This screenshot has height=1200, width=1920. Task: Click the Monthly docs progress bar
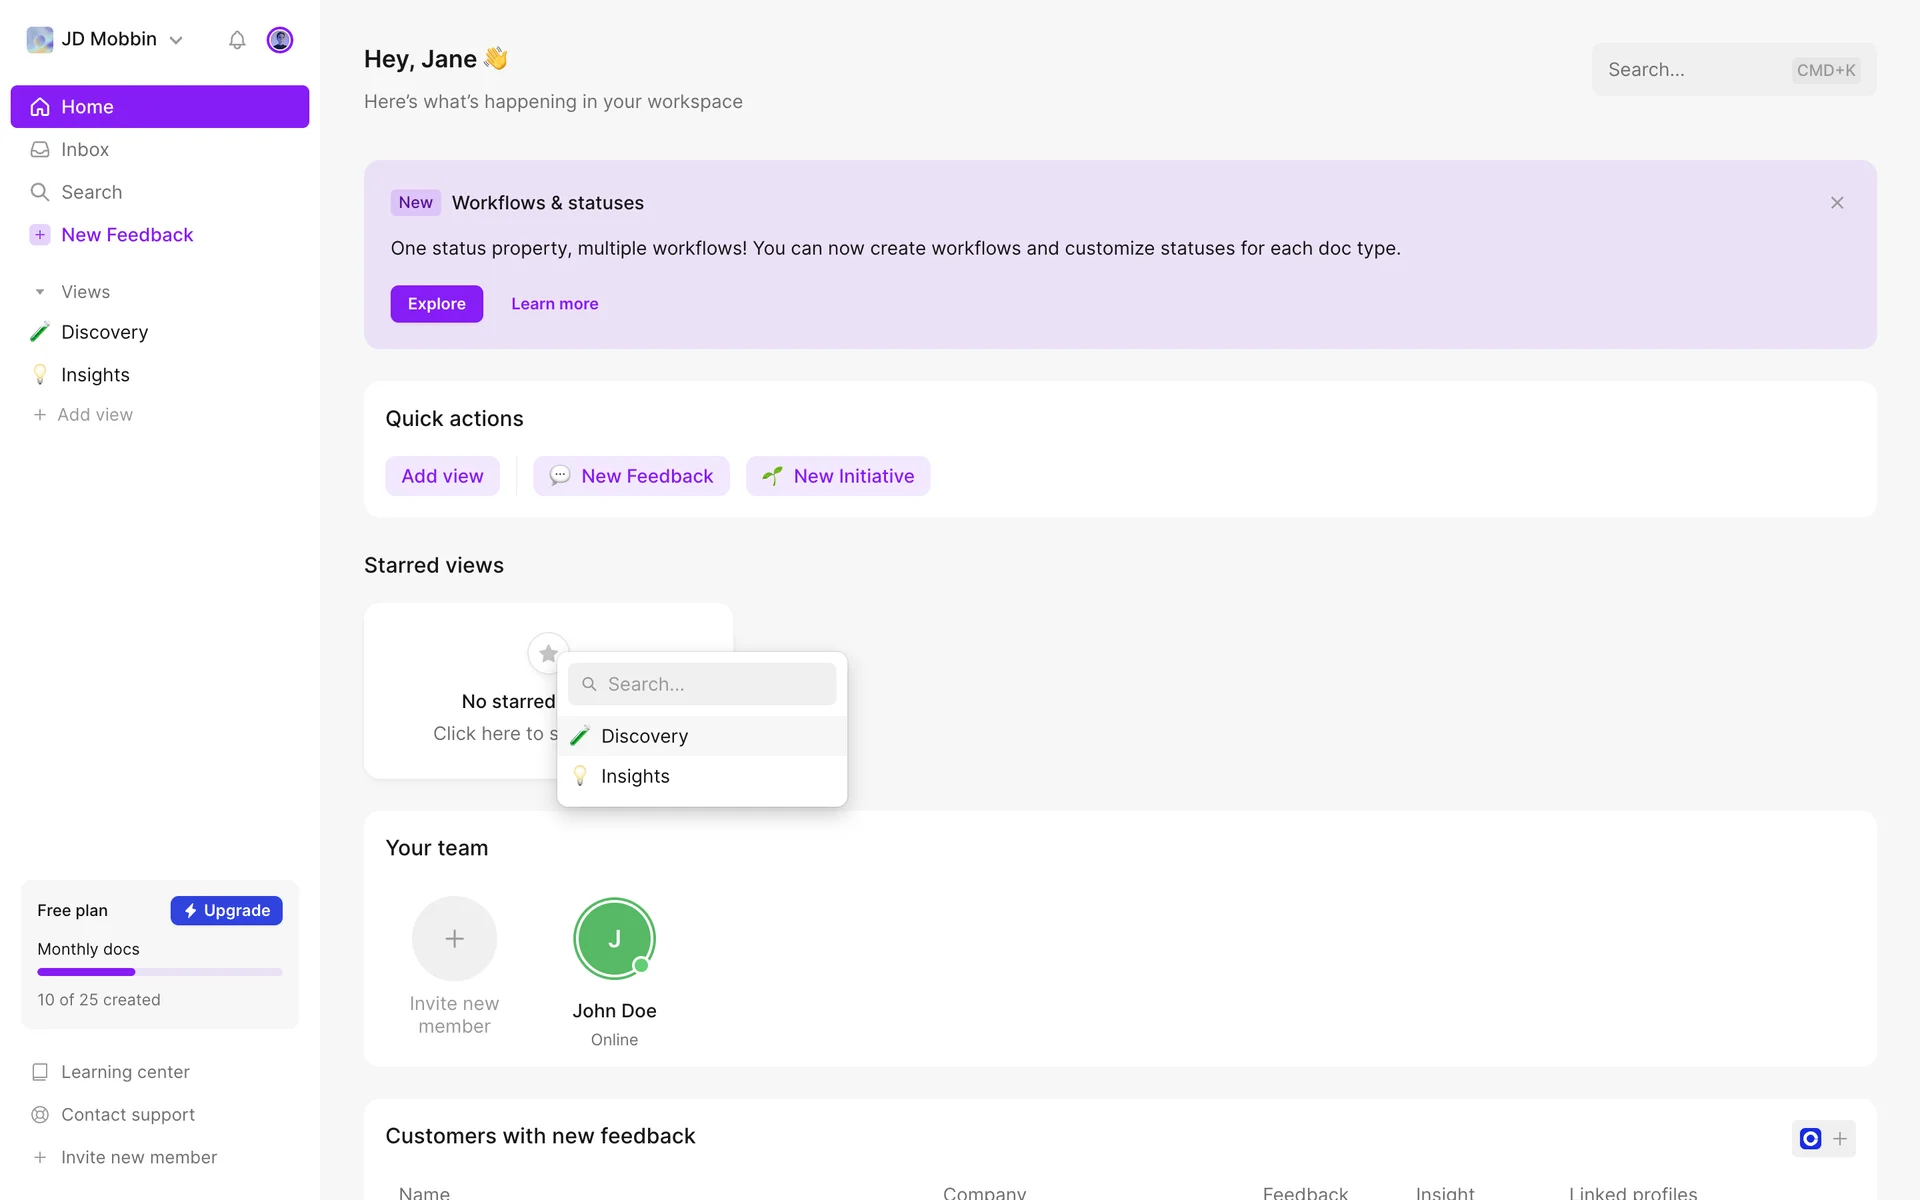point(160,972)
